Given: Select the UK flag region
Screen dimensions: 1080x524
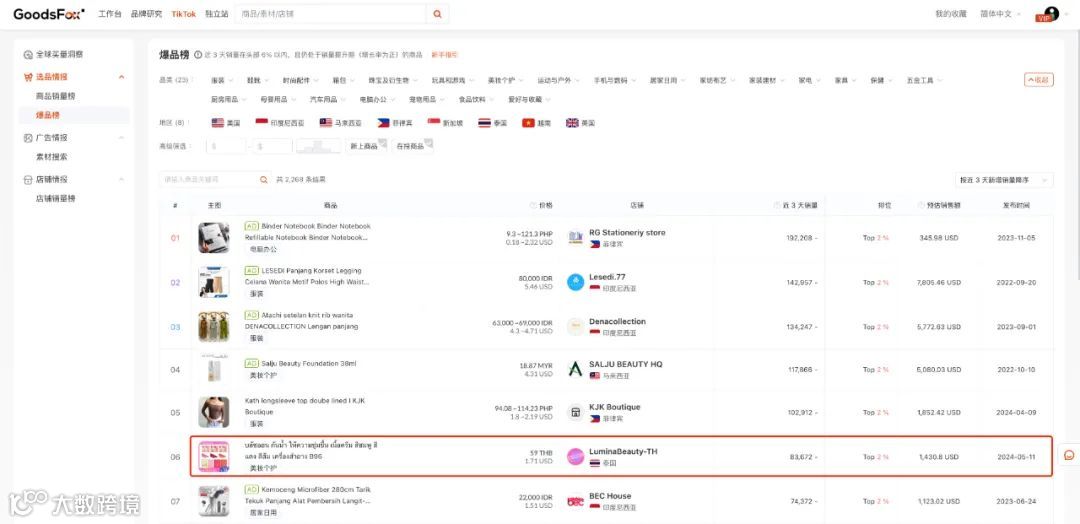Looking at the screenshot, I should [572, 123].
